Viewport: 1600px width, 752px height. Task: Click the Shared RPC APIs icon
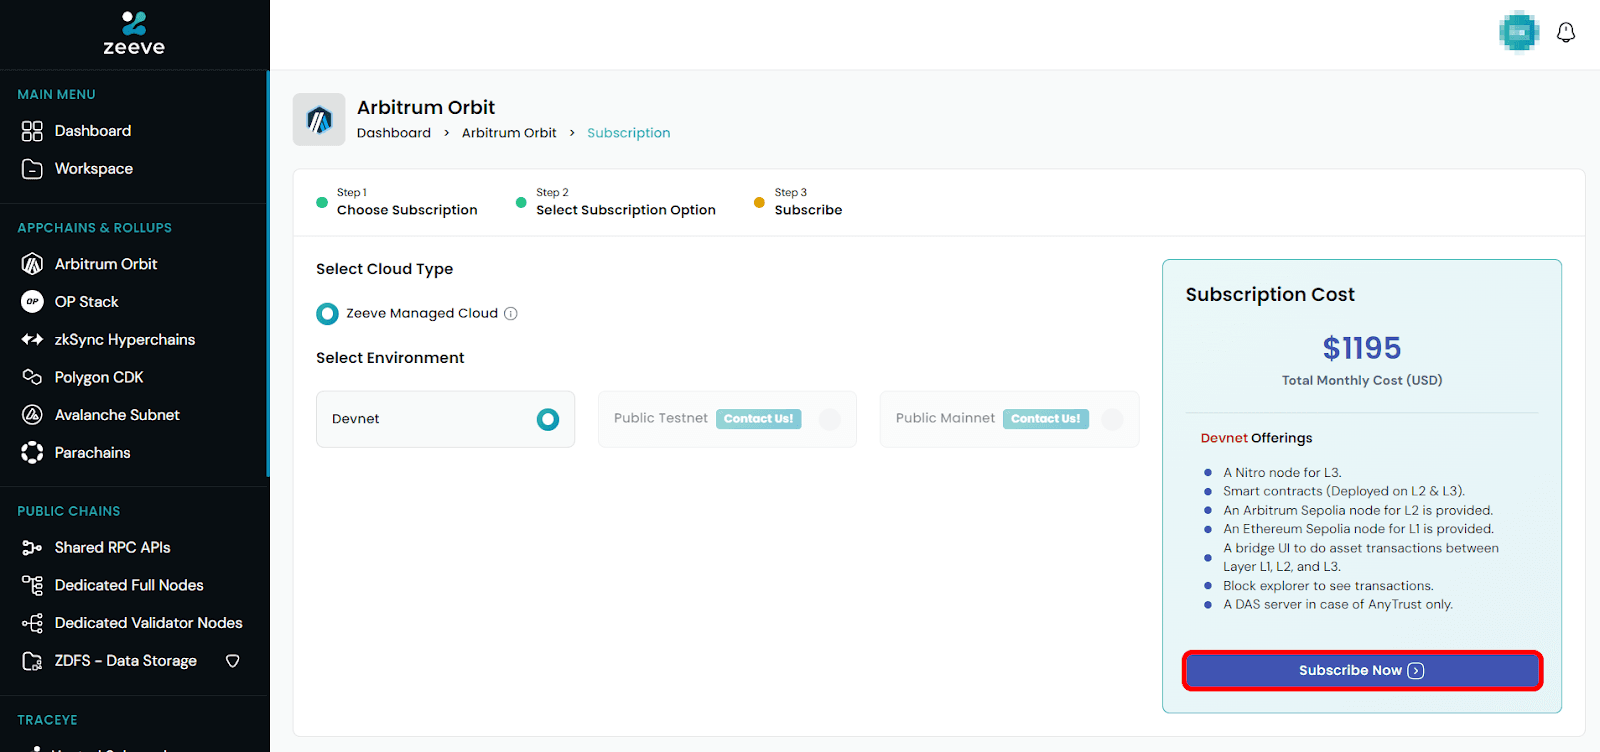32,548
